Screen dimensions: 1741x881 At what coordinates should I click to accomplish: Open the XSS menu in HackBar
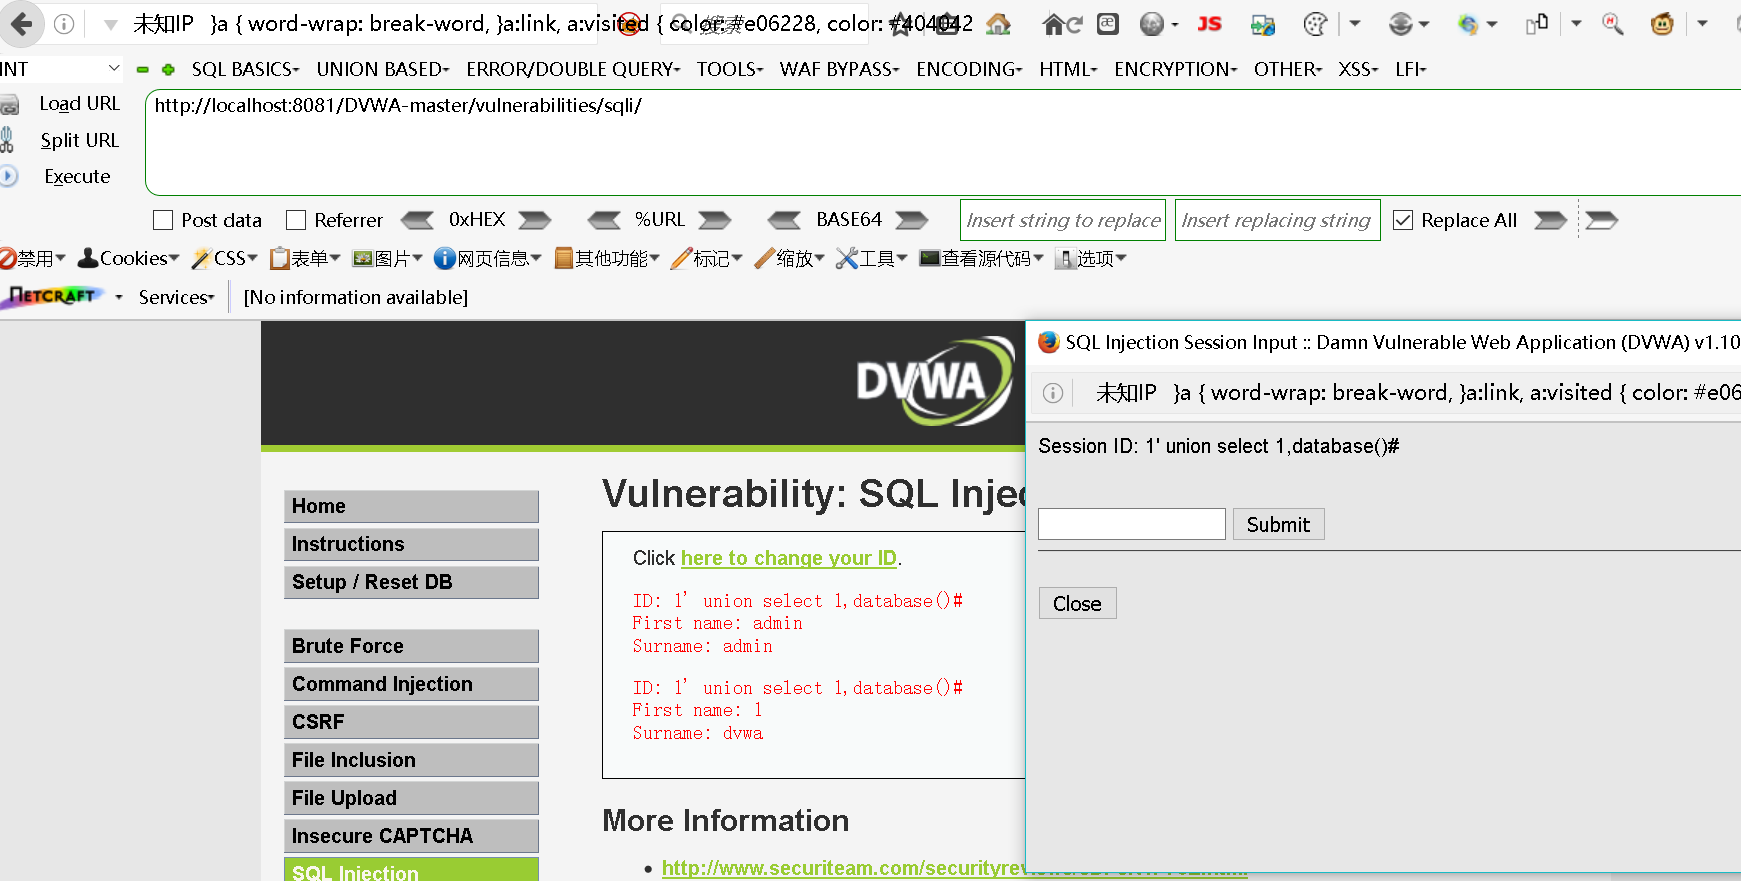[x=1358, y=69]
